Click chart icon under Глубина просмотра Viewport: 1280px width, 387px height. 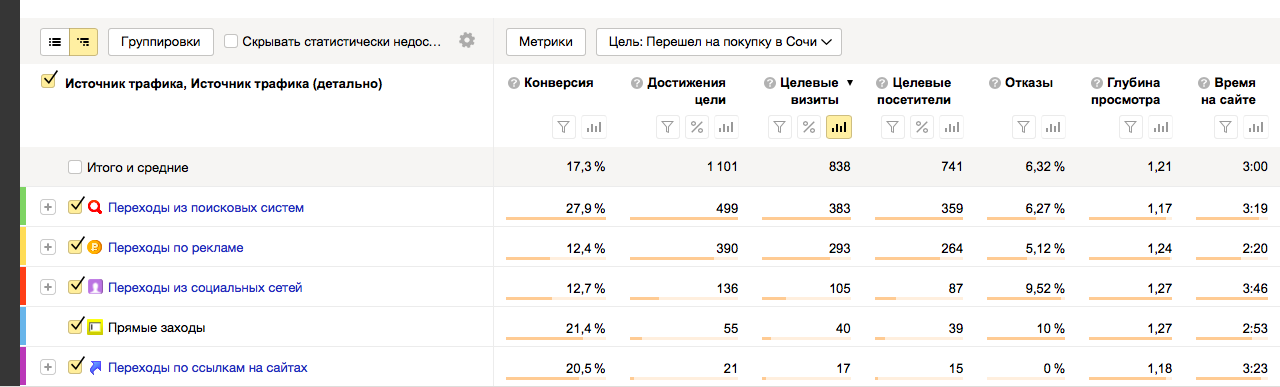point(1159,127)
